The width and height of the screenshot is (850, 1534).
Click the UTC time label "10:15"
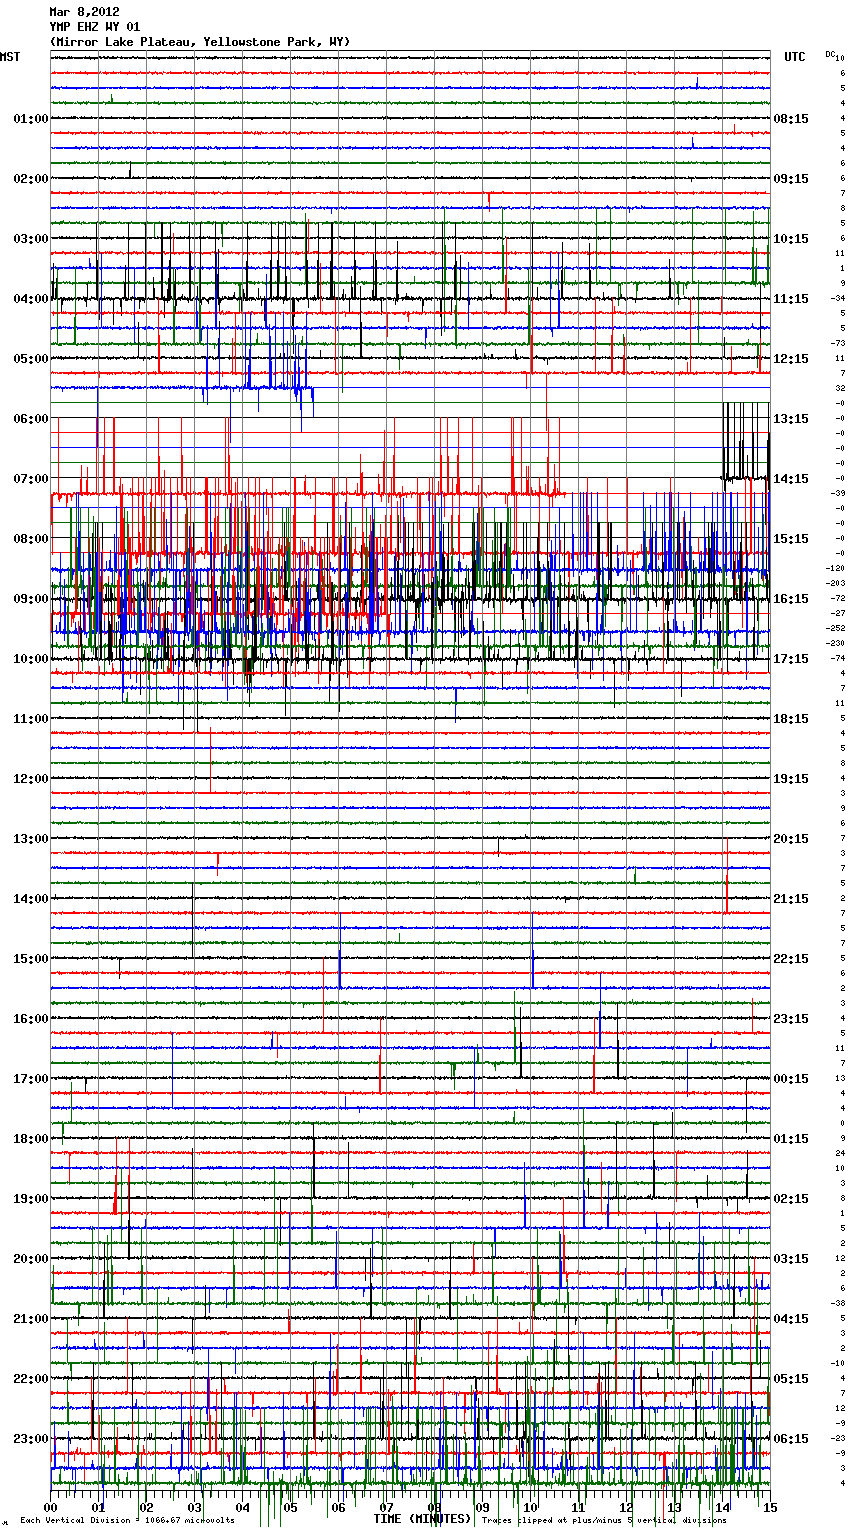tap(791, 239)
